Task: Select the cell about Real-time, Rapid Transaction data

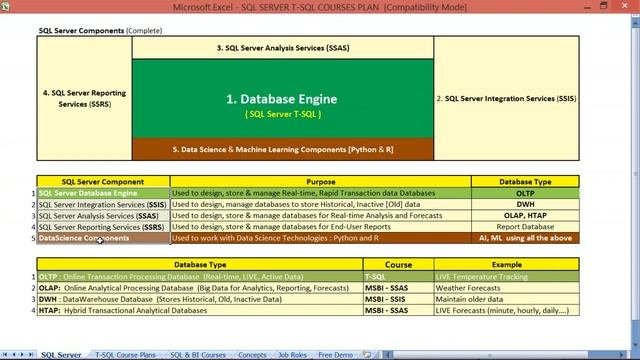Action: (321, 193)
